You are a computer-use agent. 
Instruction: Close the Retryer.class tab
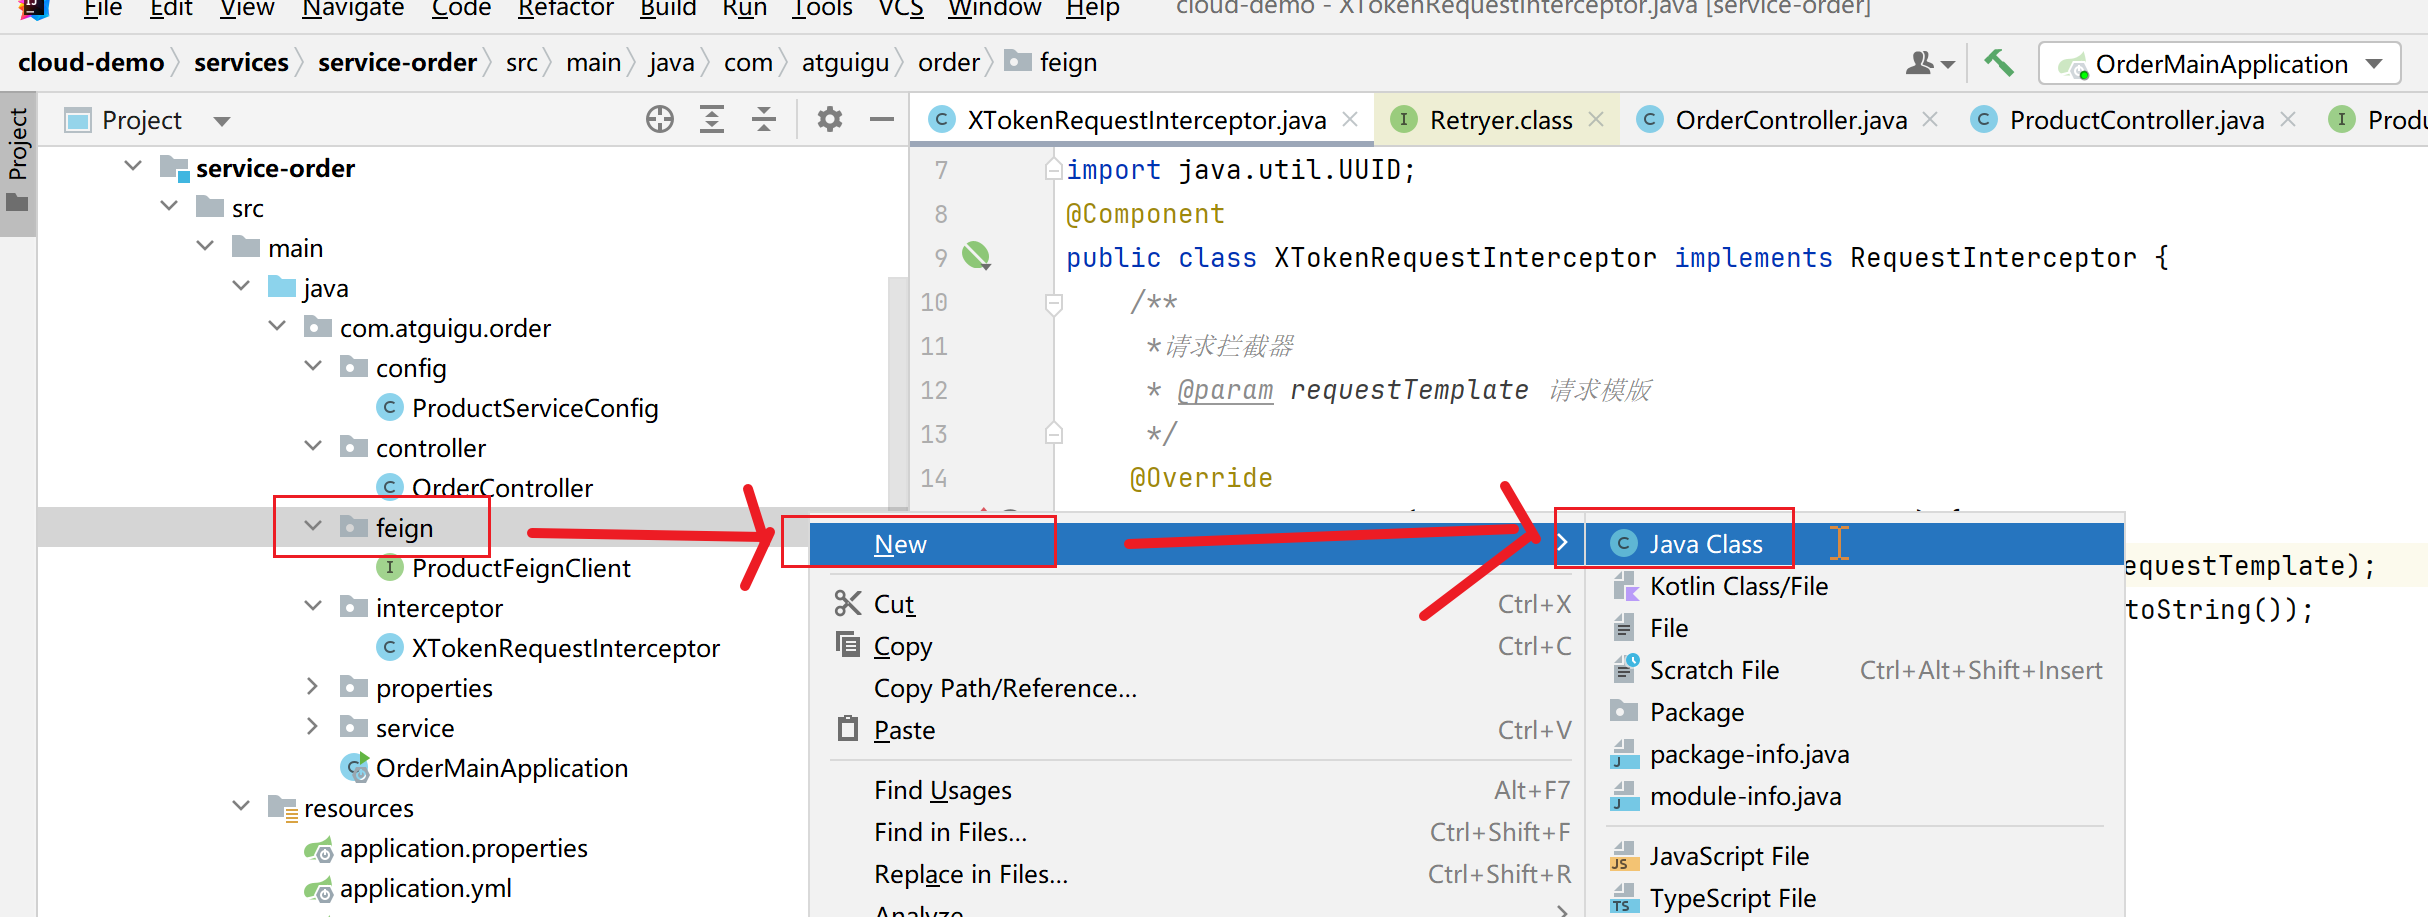[x=1596, y=120]
